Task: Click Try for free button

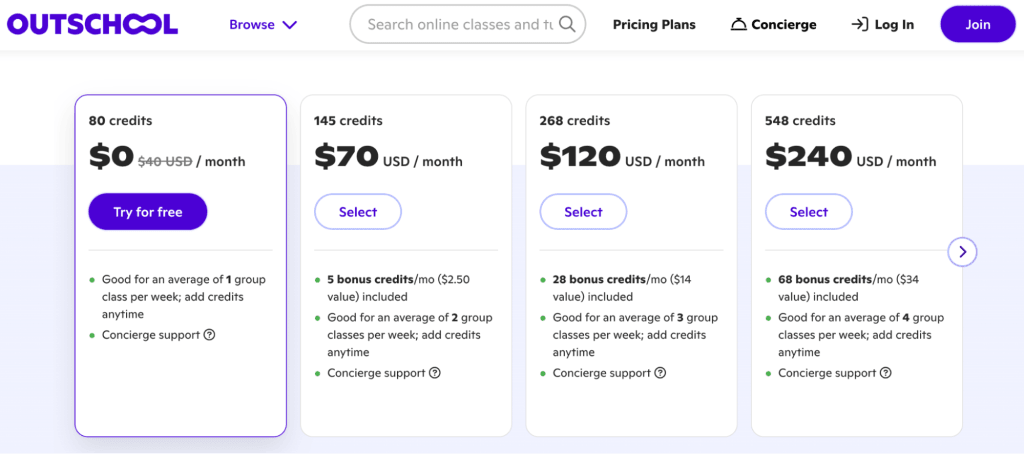Action: click(x=148, y=212)
